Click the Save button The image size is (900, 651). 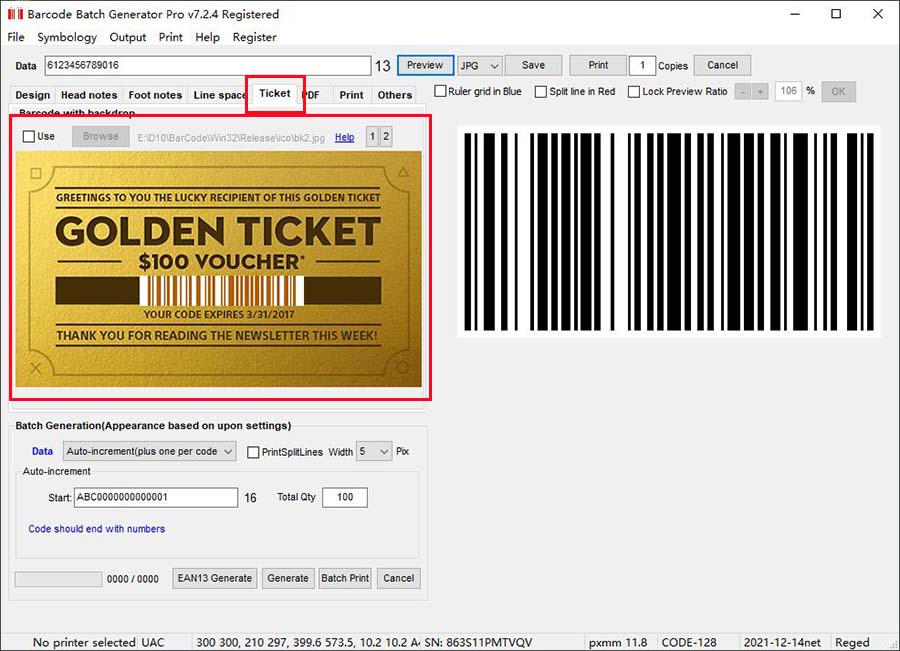[533, 65]
